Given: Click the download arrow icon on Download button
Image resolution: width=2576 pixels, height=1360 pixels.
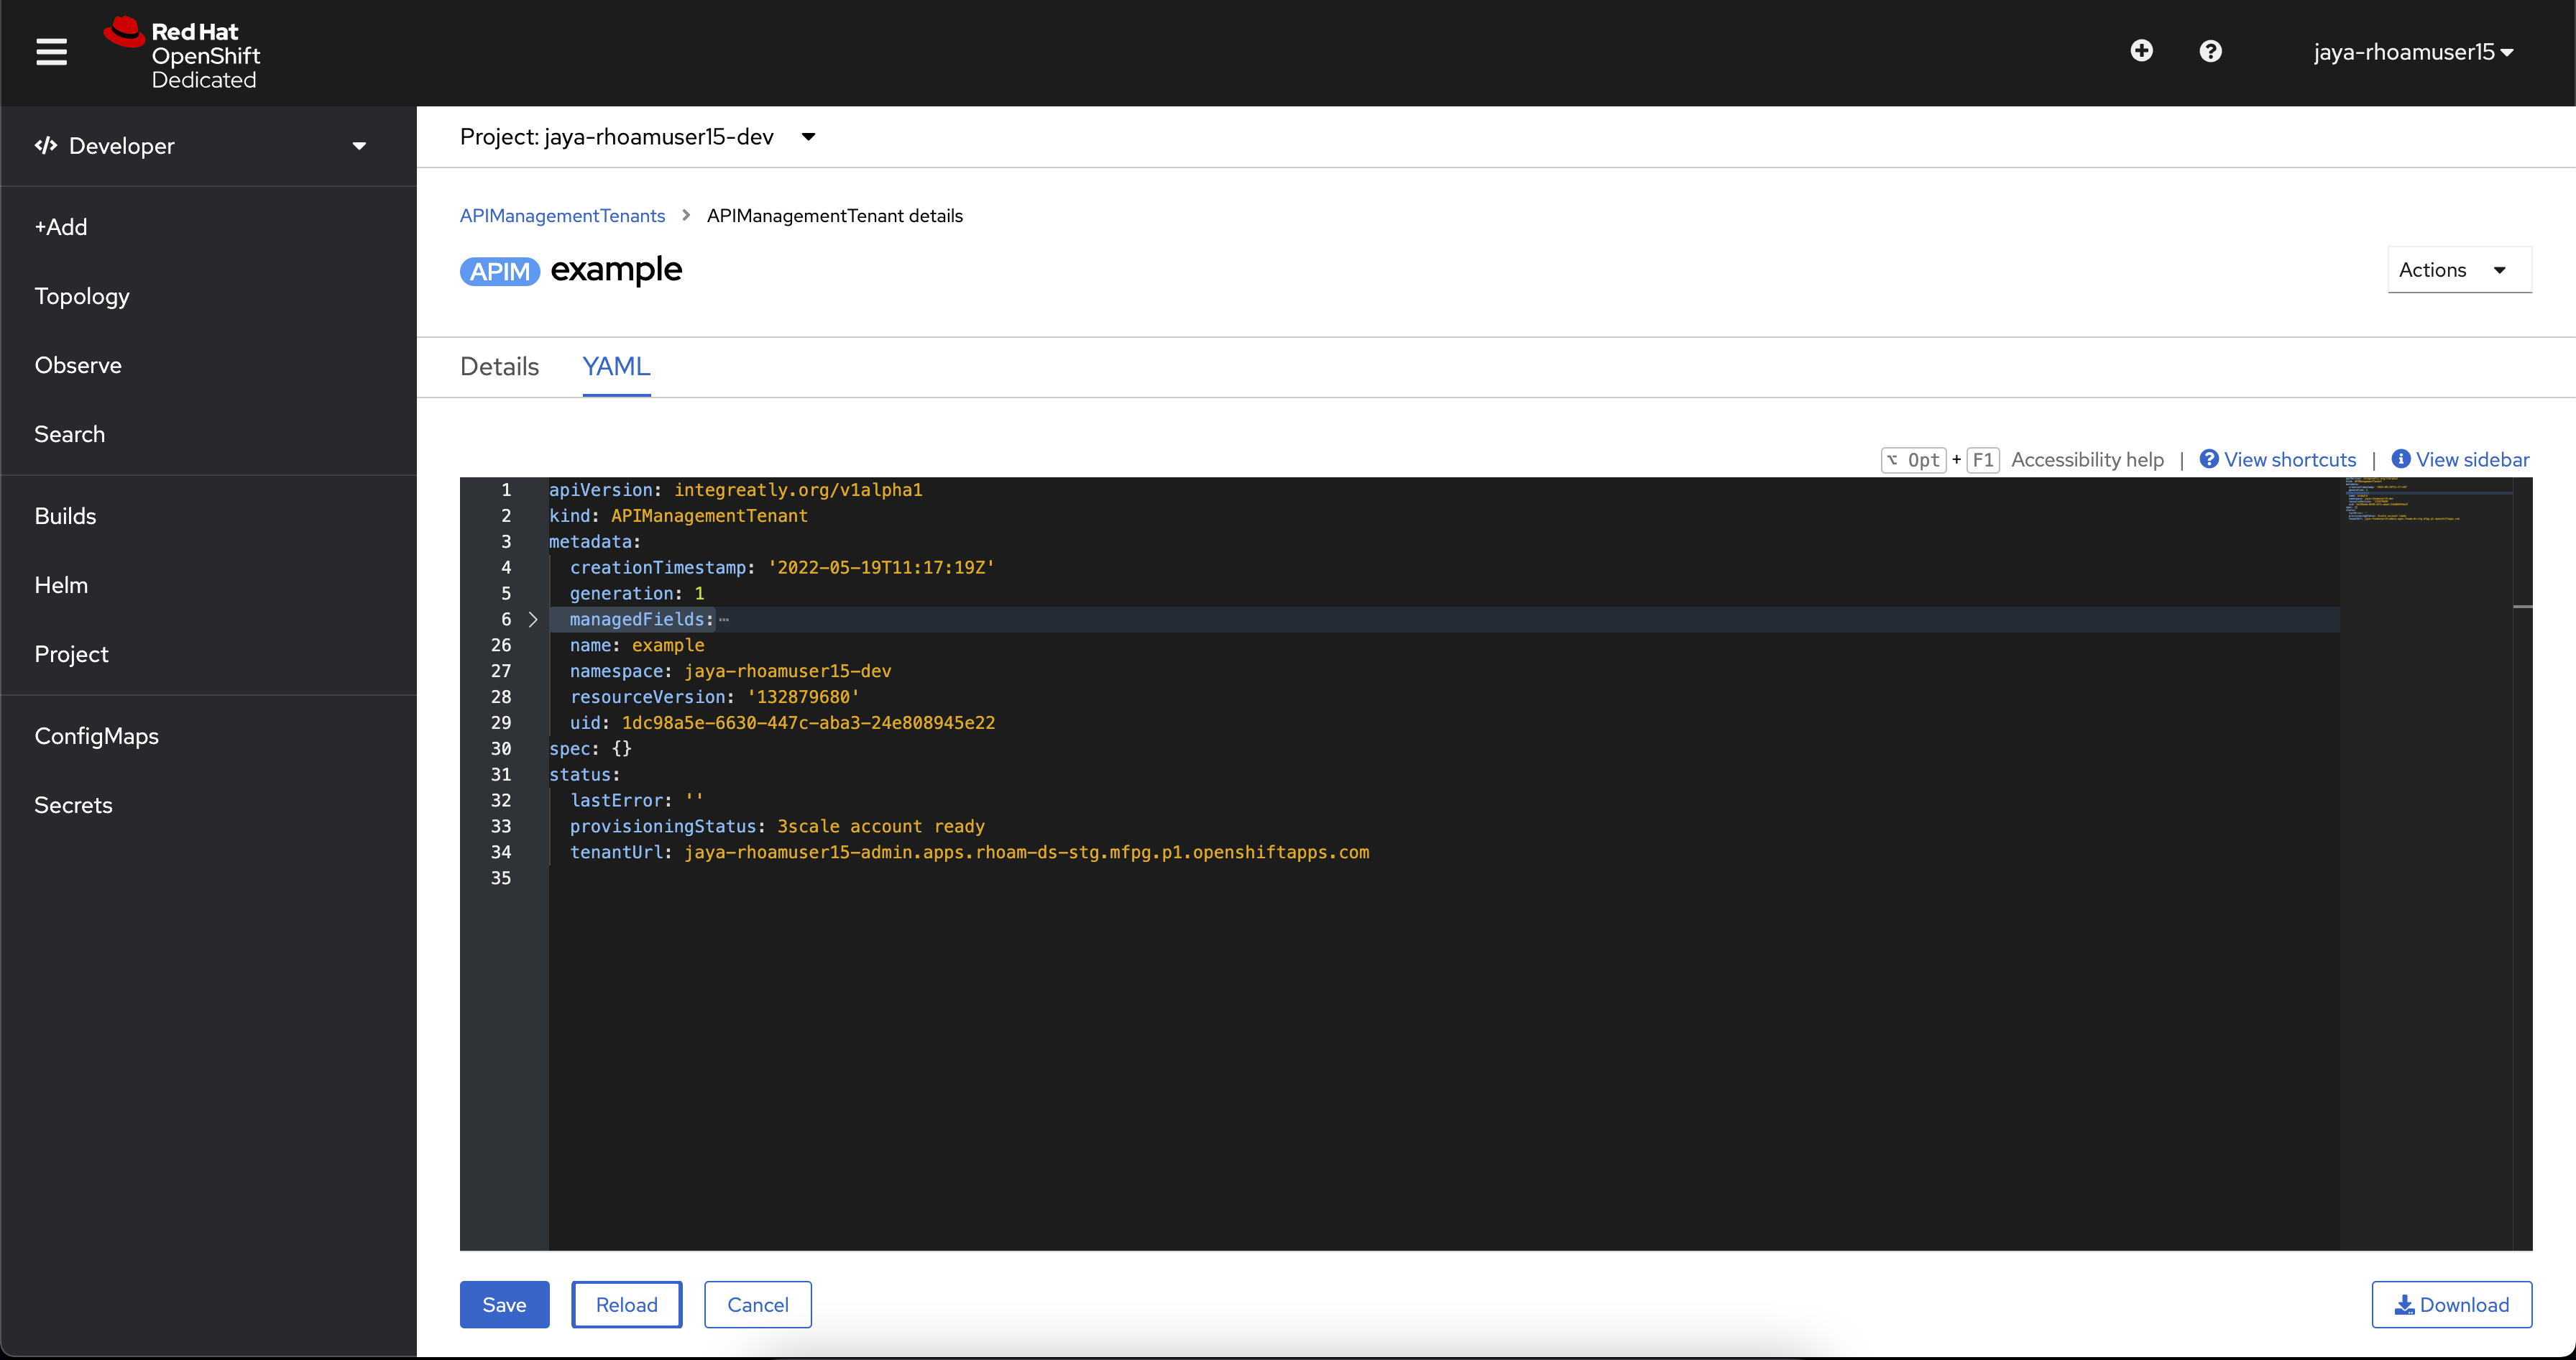Looking at the screenshot, I should (x=2404, y=1305).
